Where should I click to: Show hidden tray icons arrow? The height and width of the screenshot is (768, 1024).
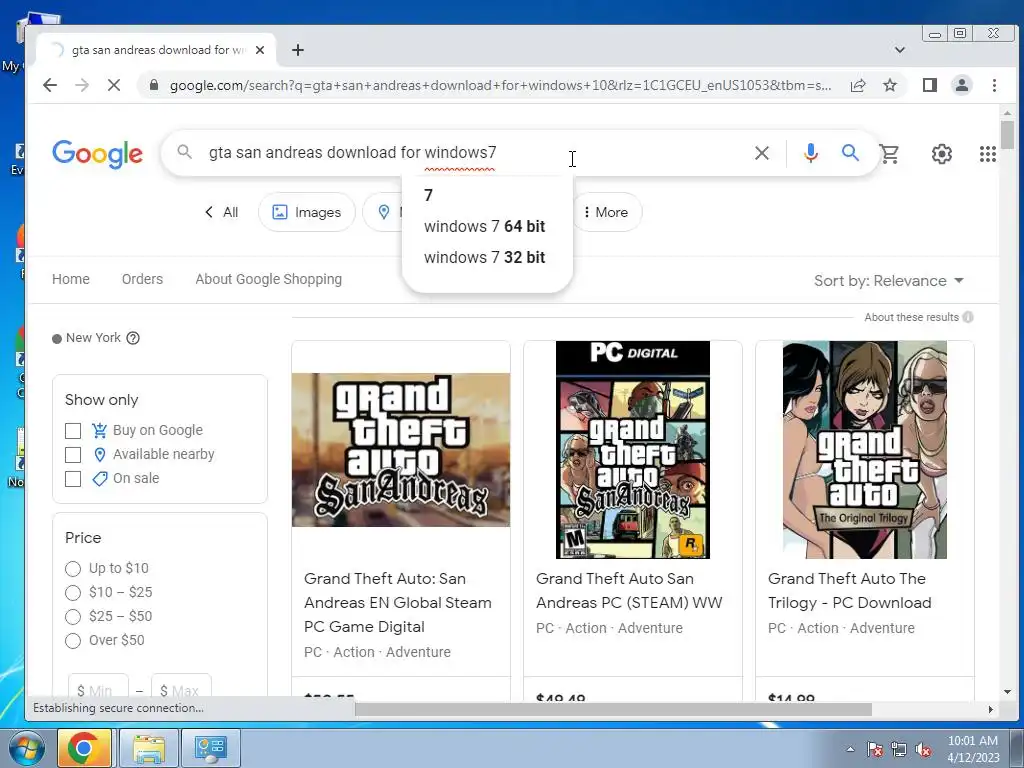pos(850,750)
